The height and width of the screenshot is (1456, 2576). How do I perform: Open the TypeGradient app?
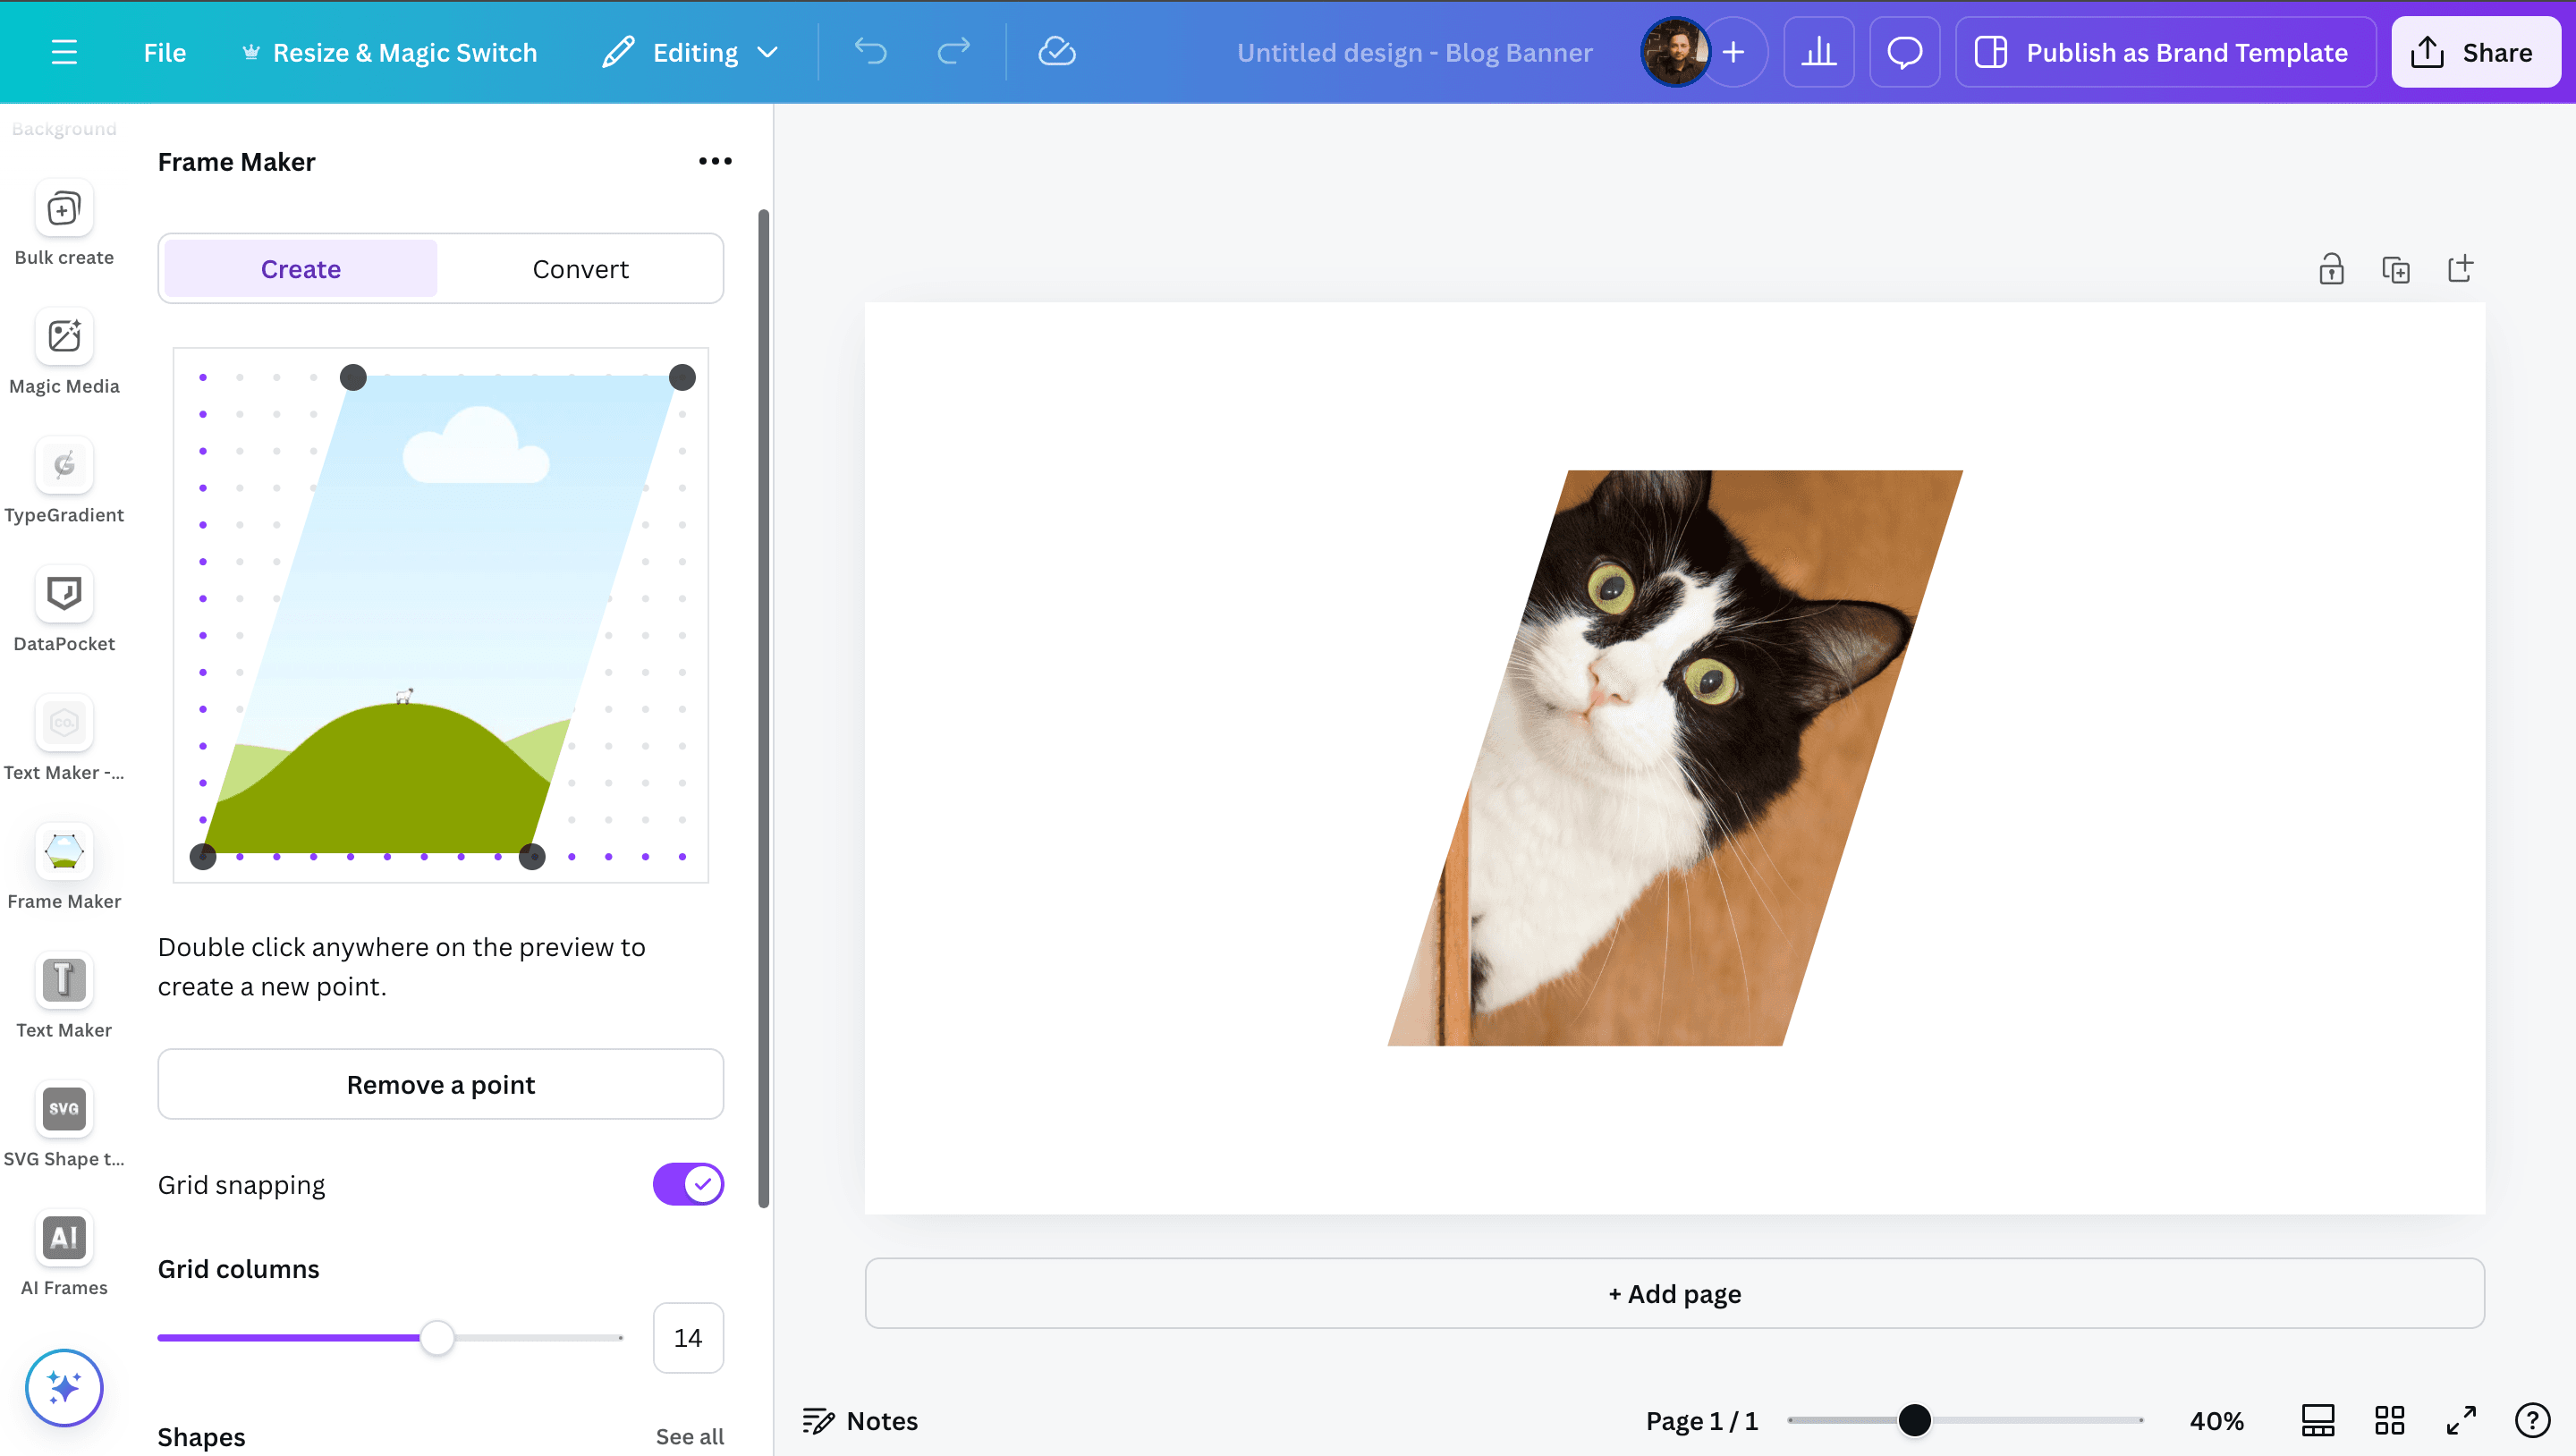click(64, 466)
